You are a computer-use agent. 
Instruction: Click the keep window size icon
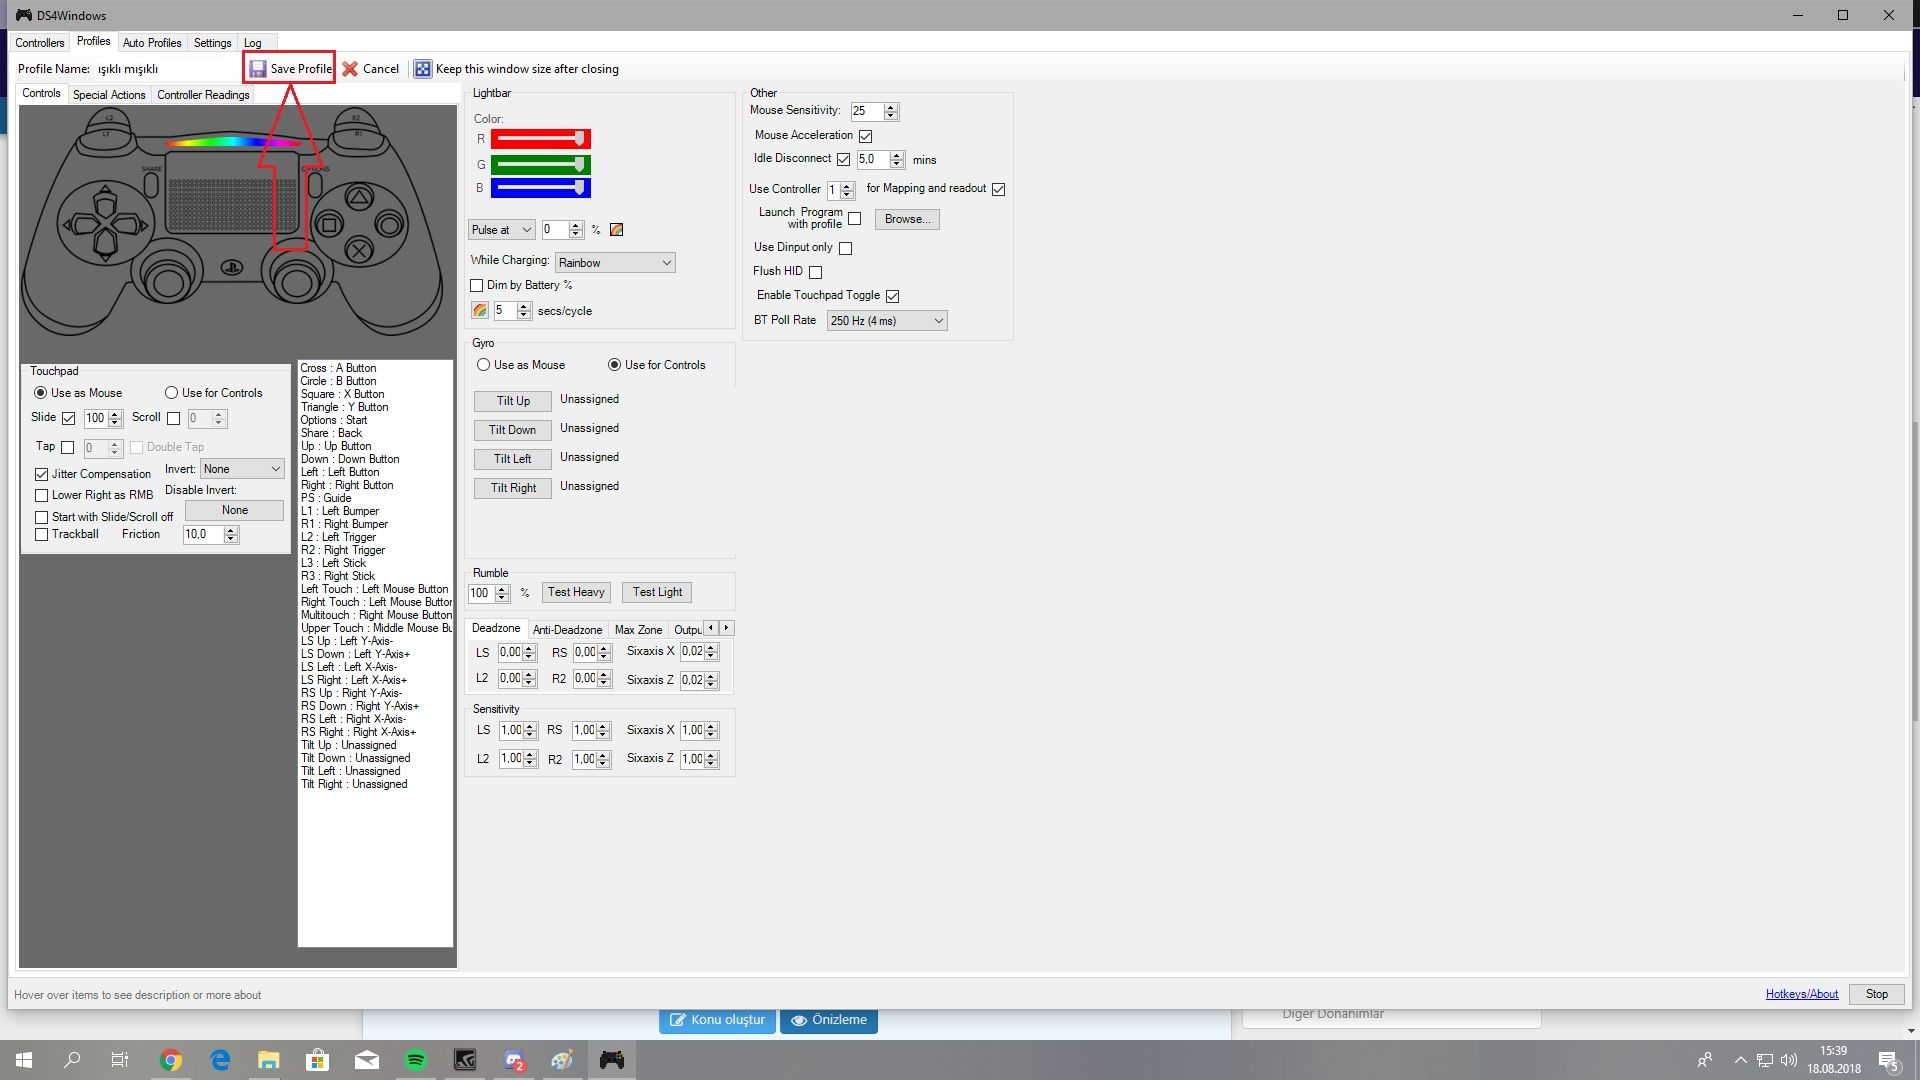[423, 69]
